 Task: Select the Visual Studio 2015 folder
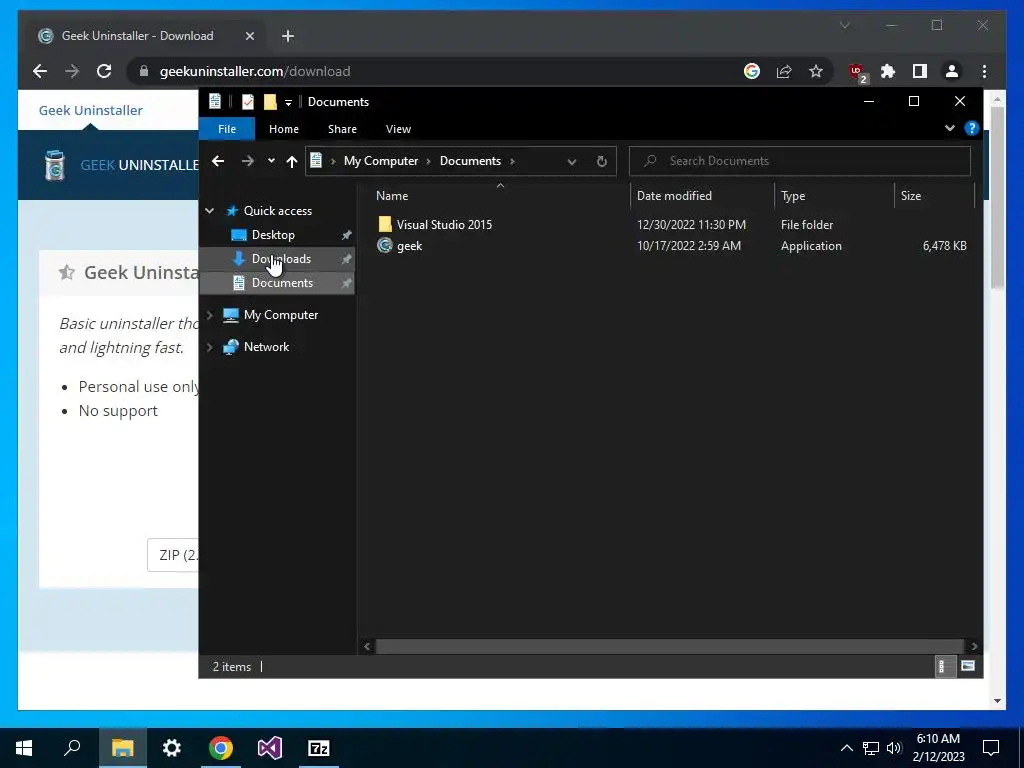coord(444,225)
